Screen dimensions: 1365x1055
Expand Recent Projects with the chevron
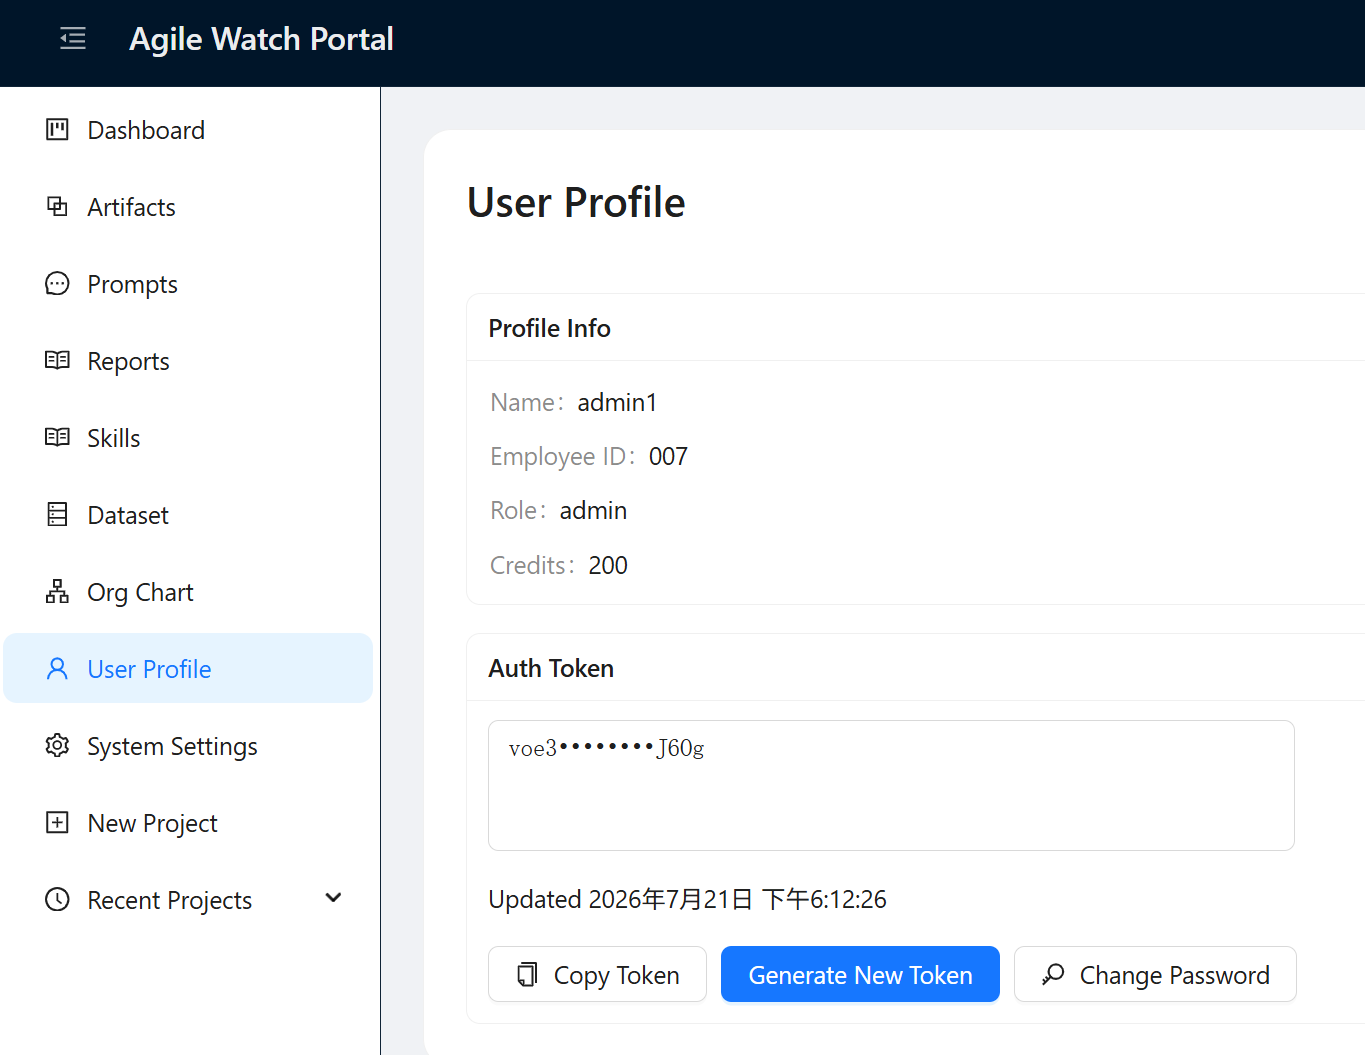pos(334,898)
